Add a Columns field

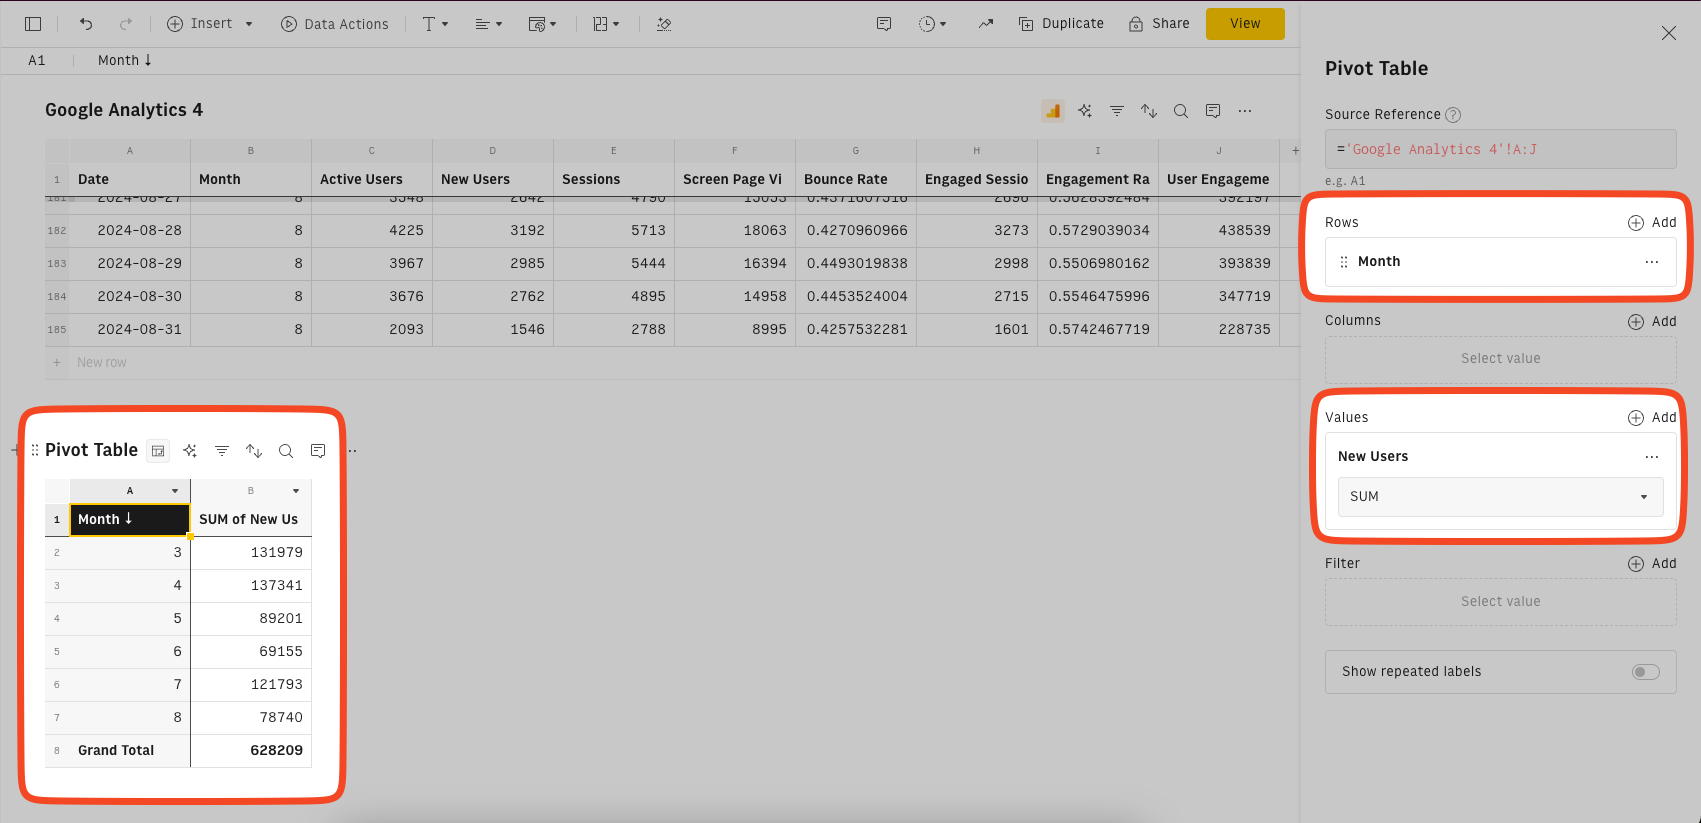1652,321
